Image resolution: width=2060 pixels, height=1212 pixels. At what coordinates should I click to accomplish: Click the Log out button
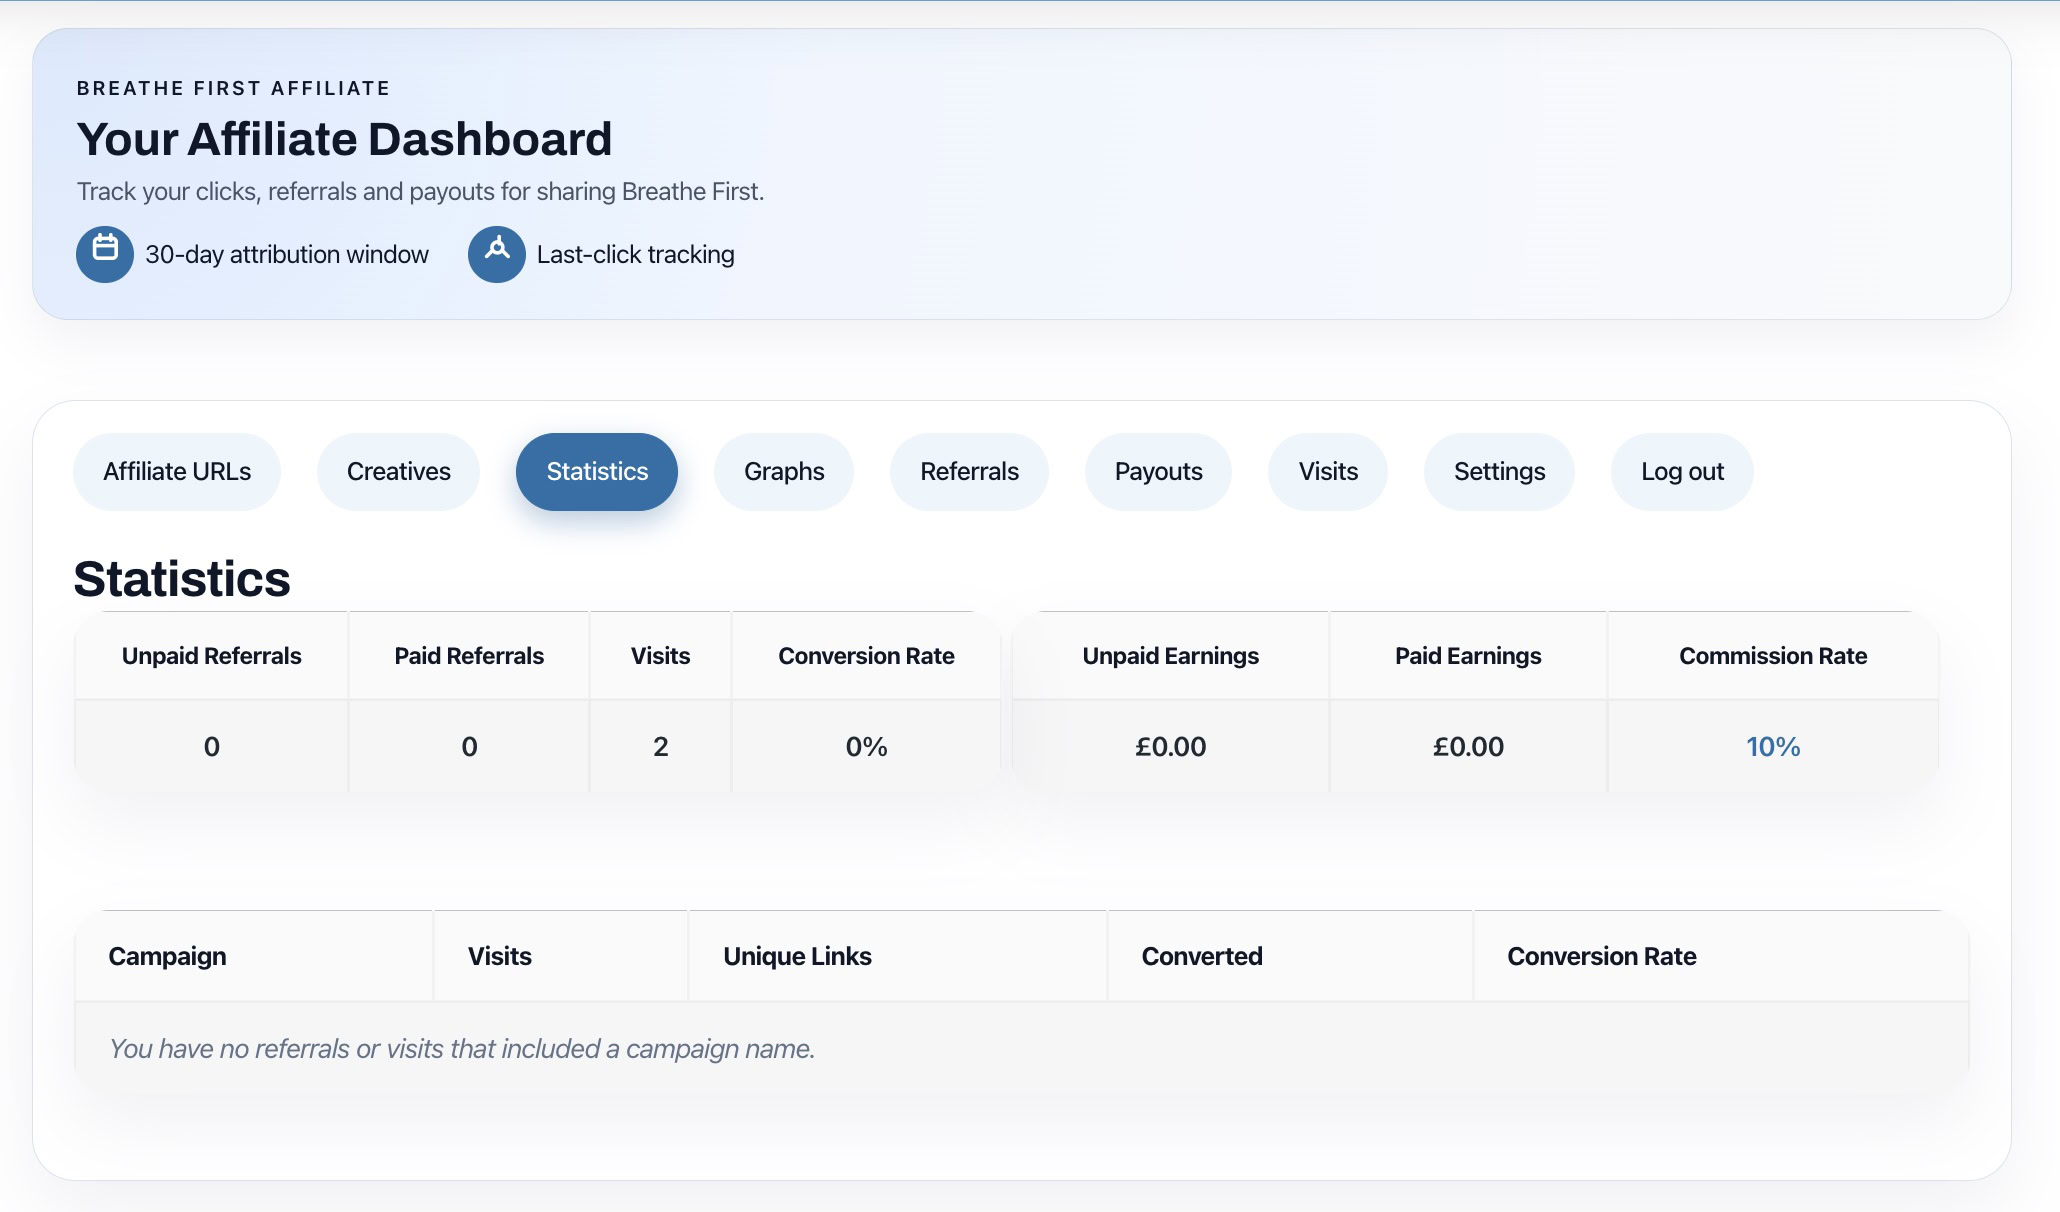[x=1681, y=471]
